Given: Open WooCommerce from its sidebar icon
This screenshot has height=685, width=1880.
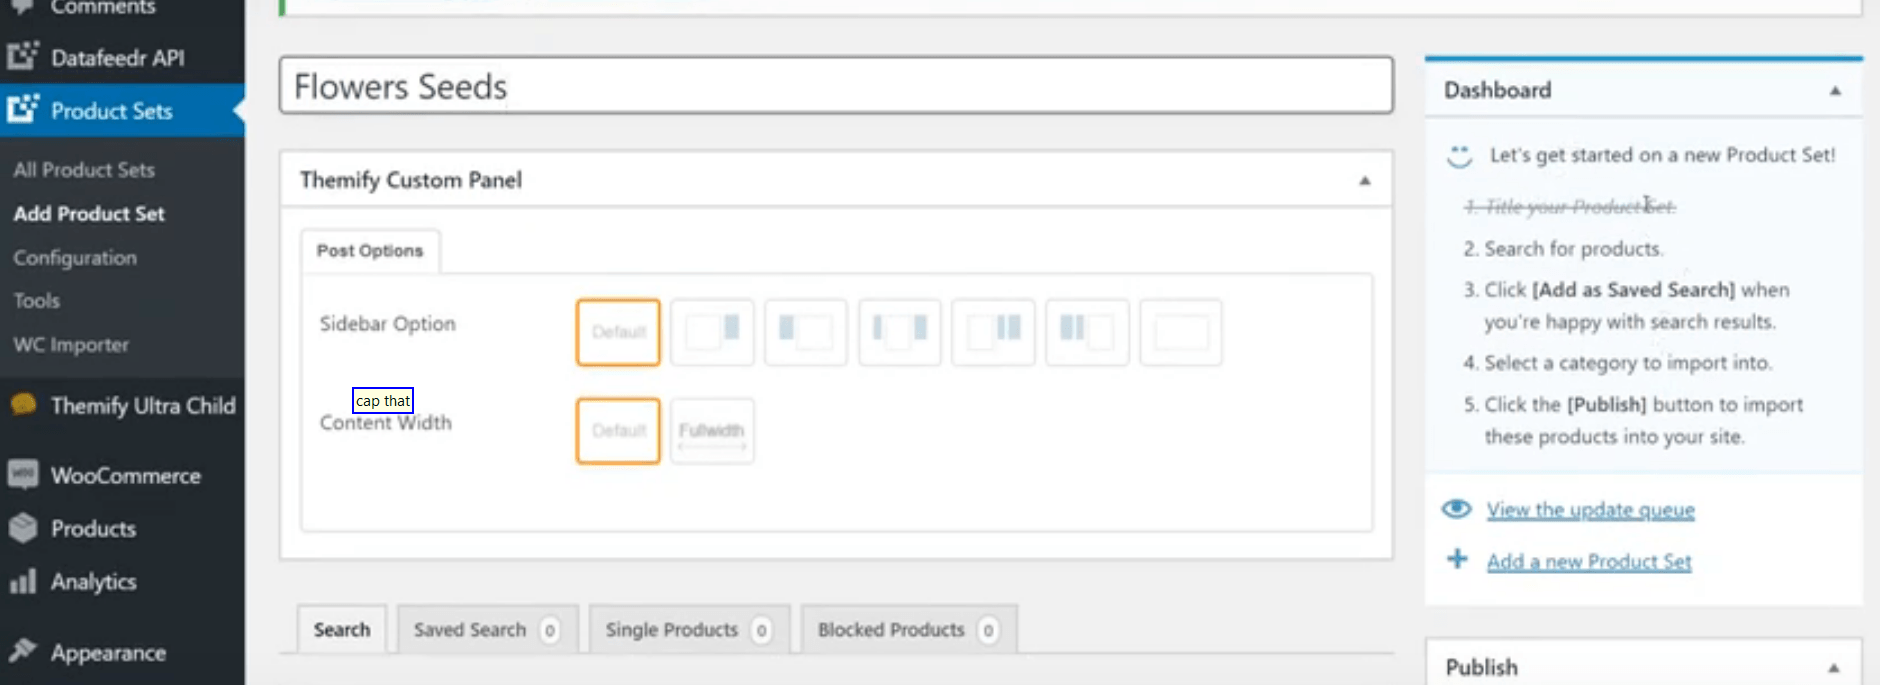Looking at the screenshot, I should point(25,475).
